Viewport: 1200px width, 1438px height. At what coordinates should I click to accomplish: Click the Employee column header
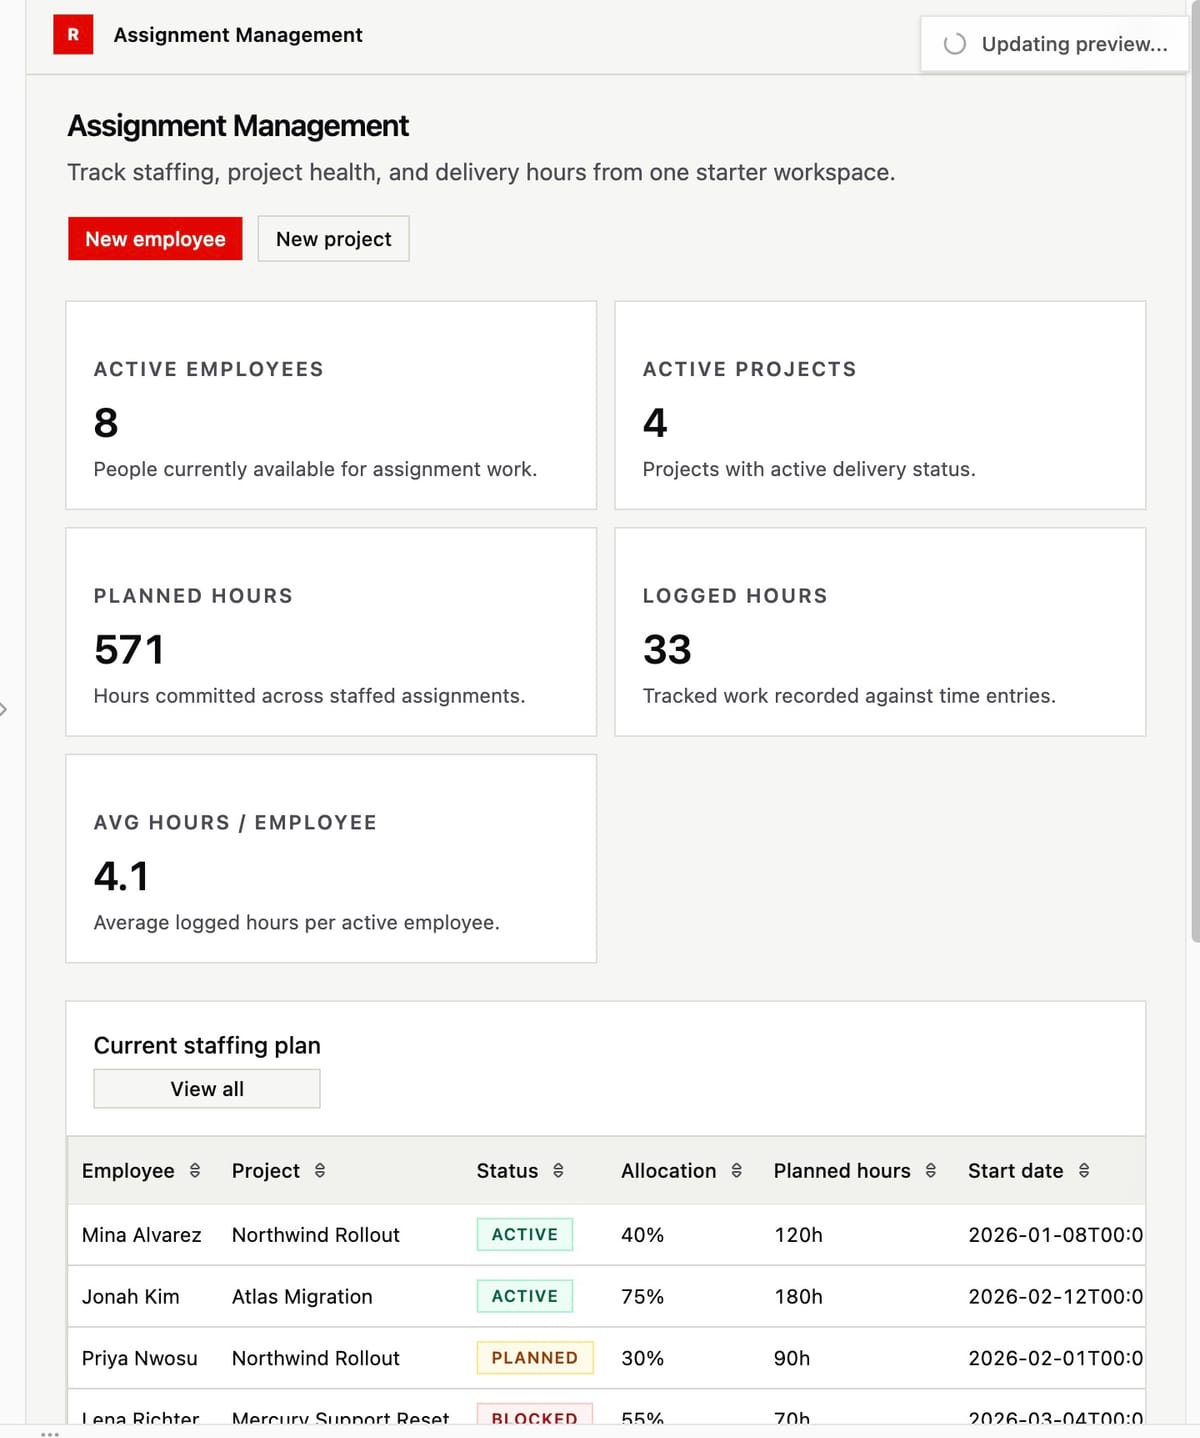click(128, 1170)
